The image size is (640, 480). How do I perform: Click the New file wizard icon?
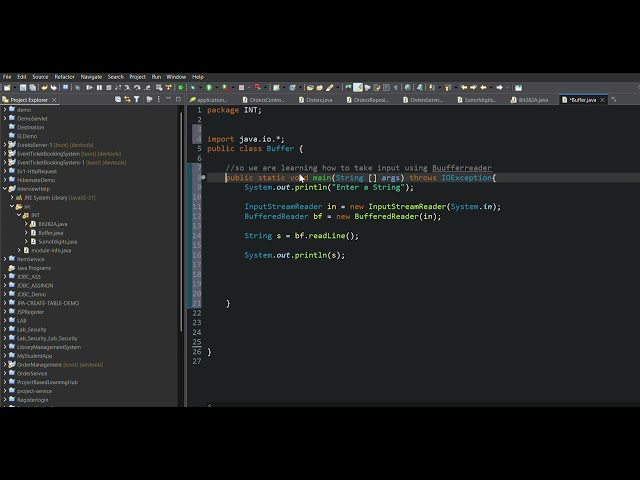click(7, 87)
